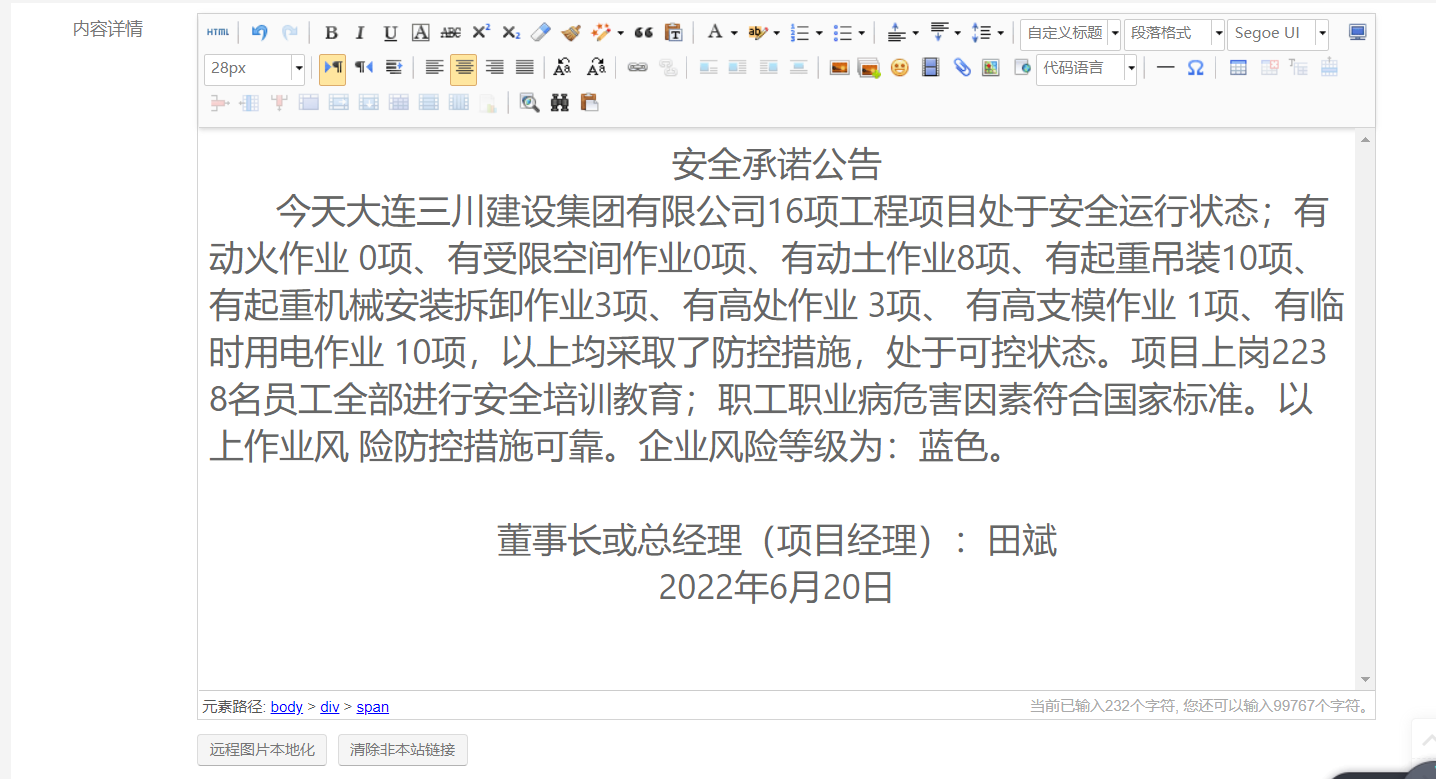
Task: Select the span element path link
Action: point(373,707)
